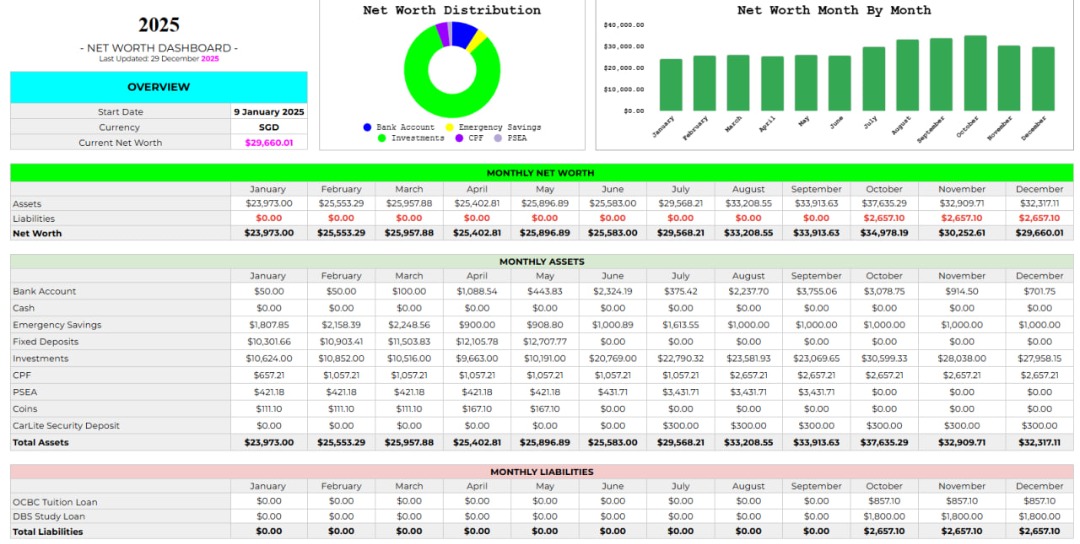Select the OCBC Tuition Loan row label

(x=55, y=502)
